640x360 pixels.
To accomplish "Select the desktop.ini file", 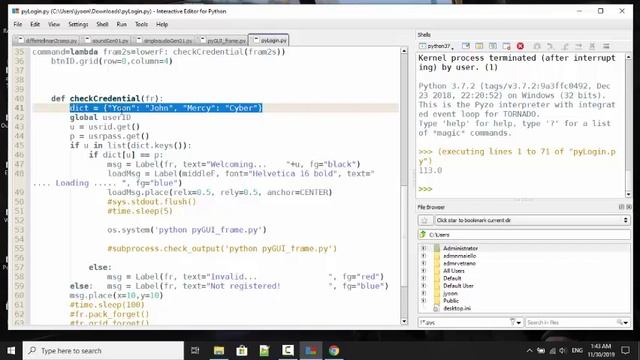I will tap(457, 308).
